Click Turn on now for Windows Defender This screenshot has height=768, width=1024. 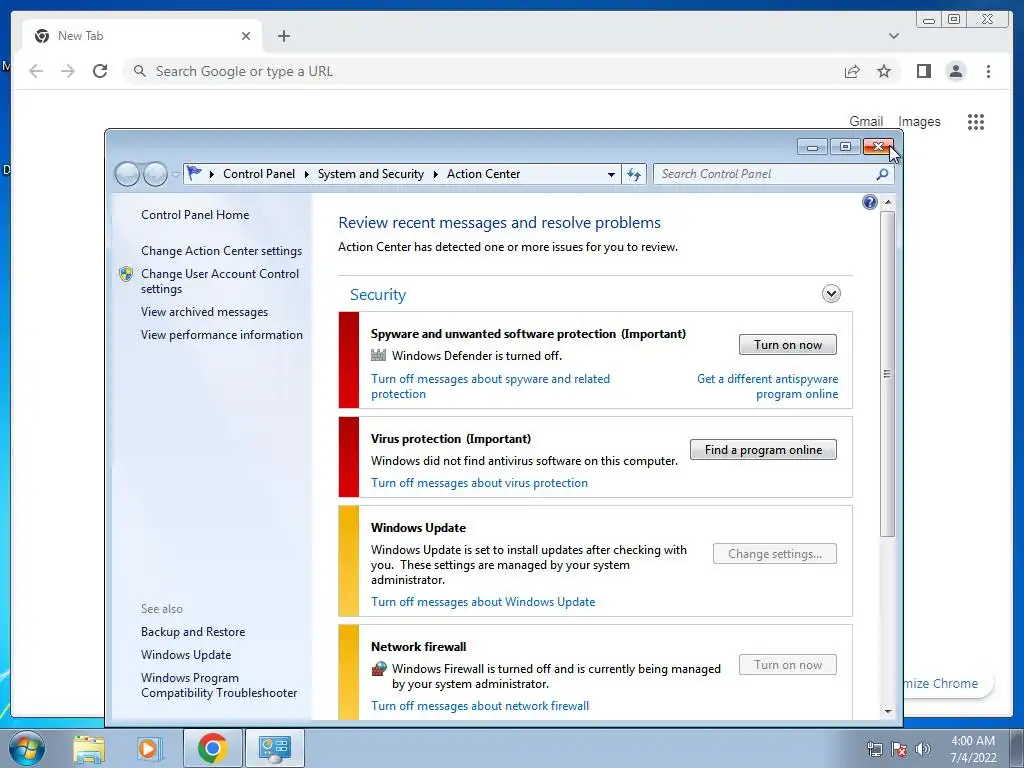[788, 345]
